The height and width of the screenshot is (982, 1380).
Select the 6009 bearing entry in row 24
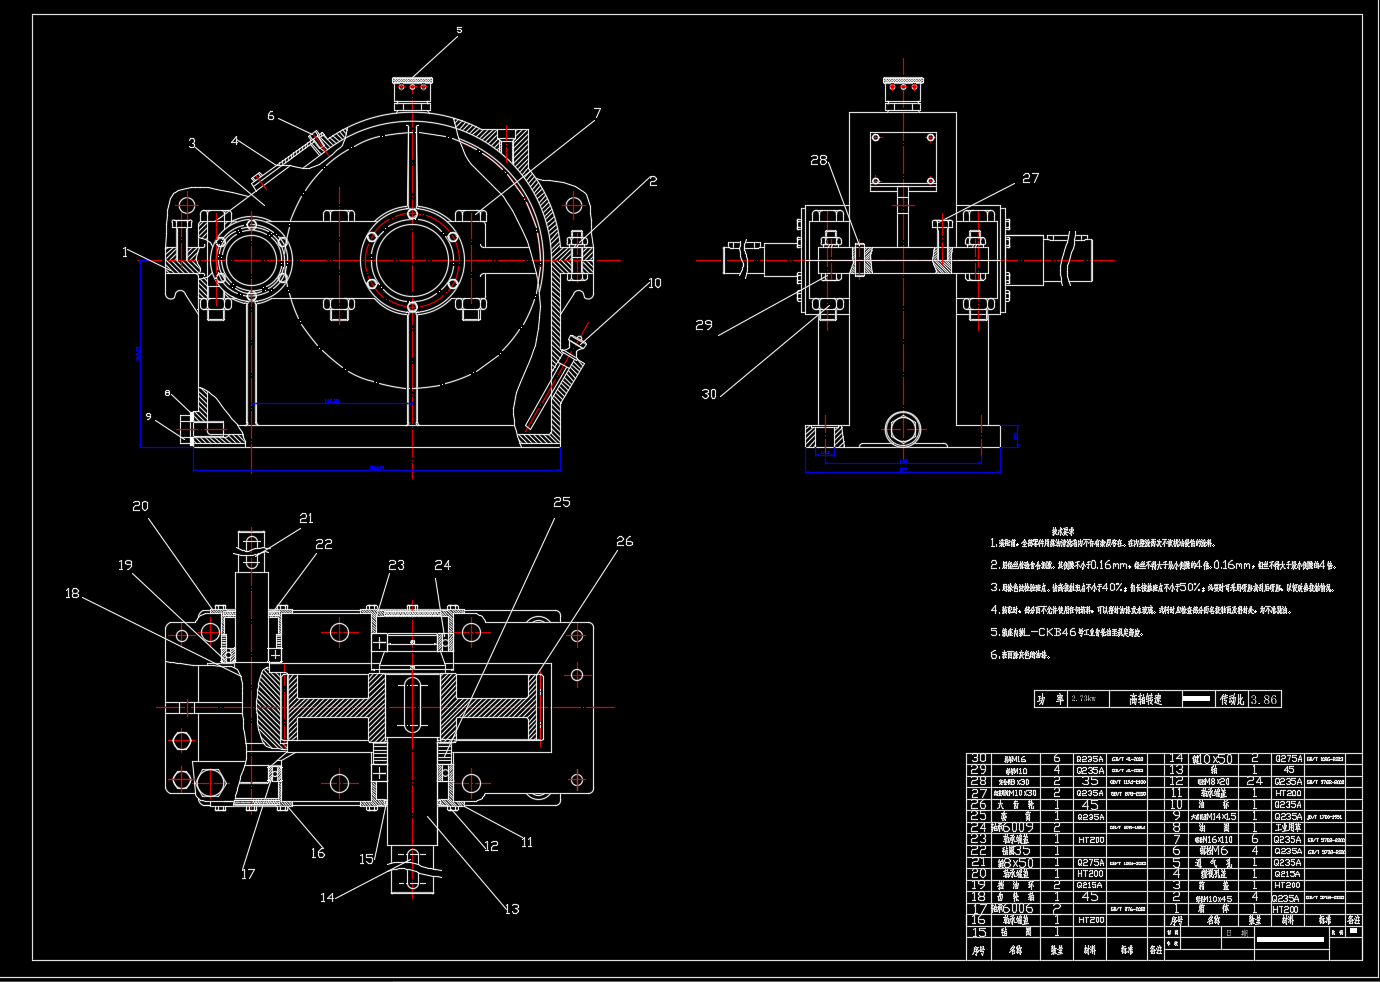click(1015, 828)
